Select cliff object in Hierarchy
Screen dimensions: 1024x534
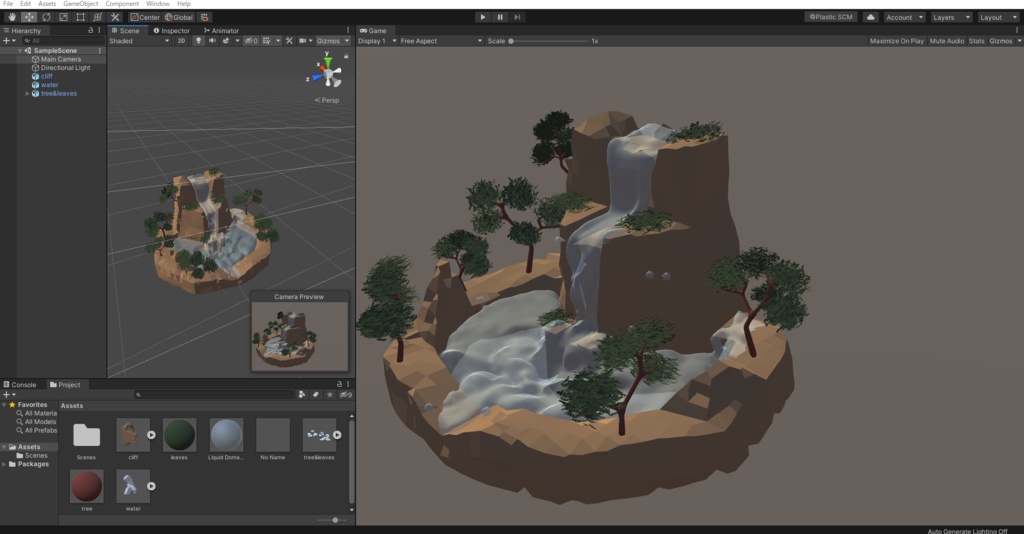42,76
